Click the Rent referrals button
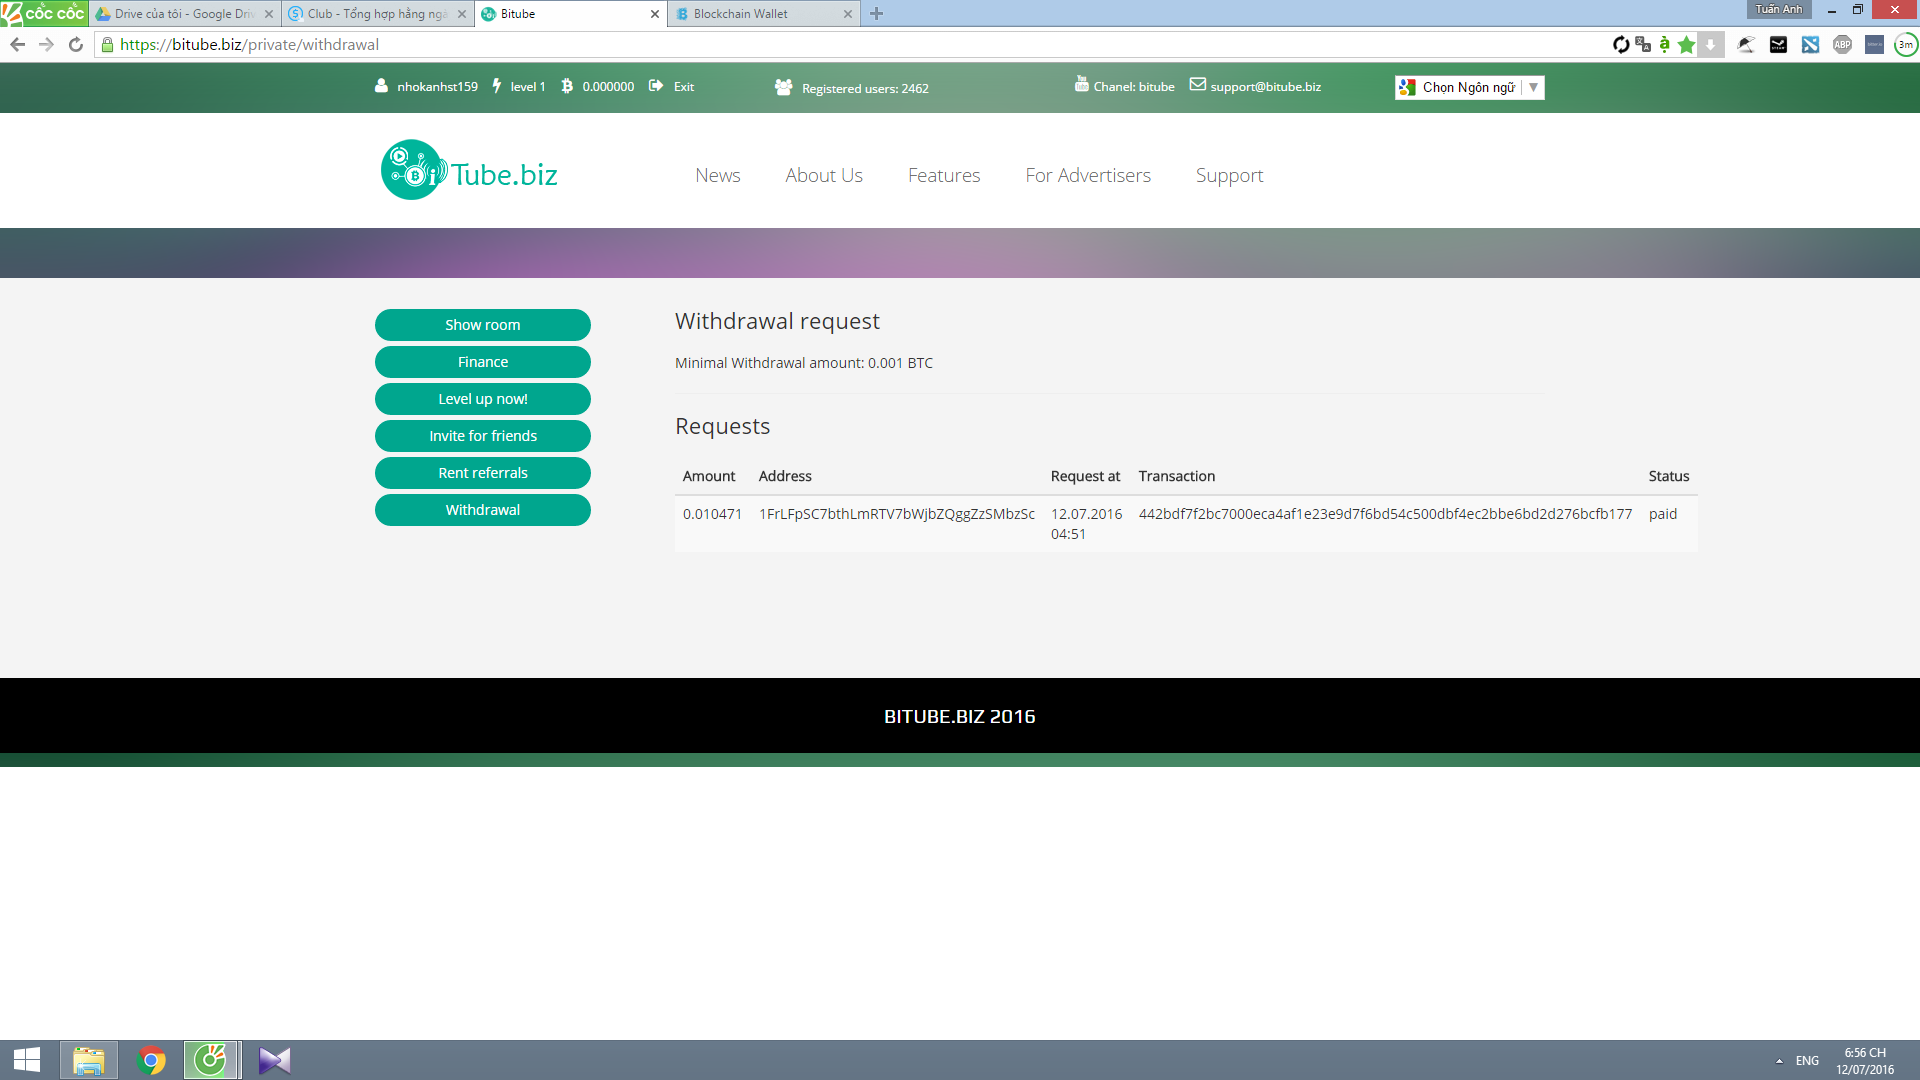 coord(482,473)
